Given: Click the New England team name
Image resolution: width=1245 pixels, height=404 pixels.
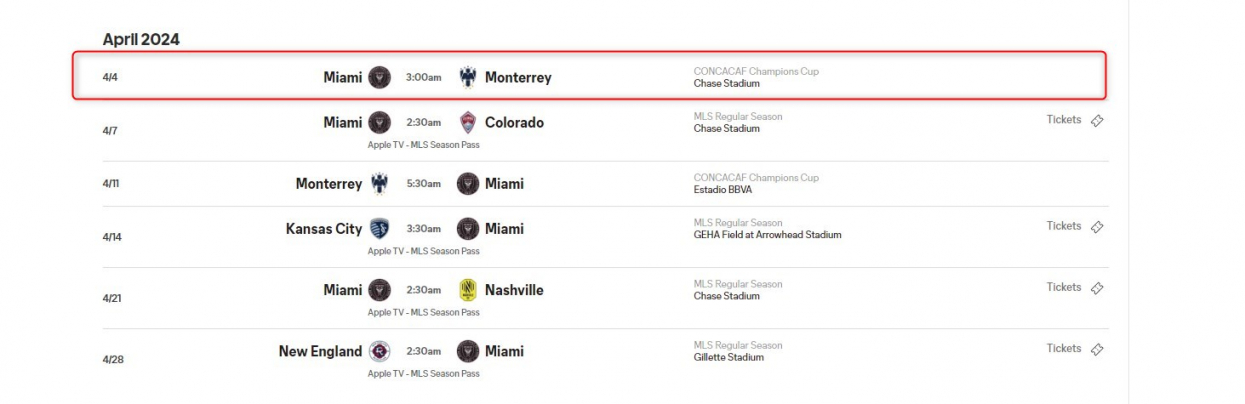Looking at the screenshot, I should (320, 351).
